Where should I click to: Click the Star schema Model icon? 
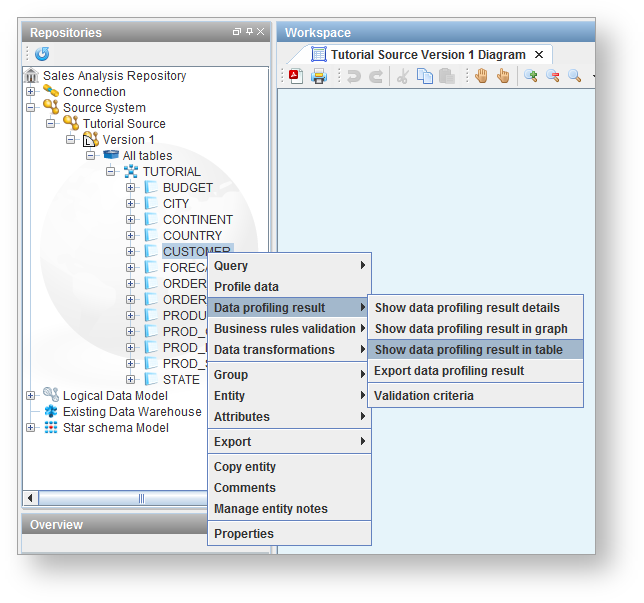[51, 427]
